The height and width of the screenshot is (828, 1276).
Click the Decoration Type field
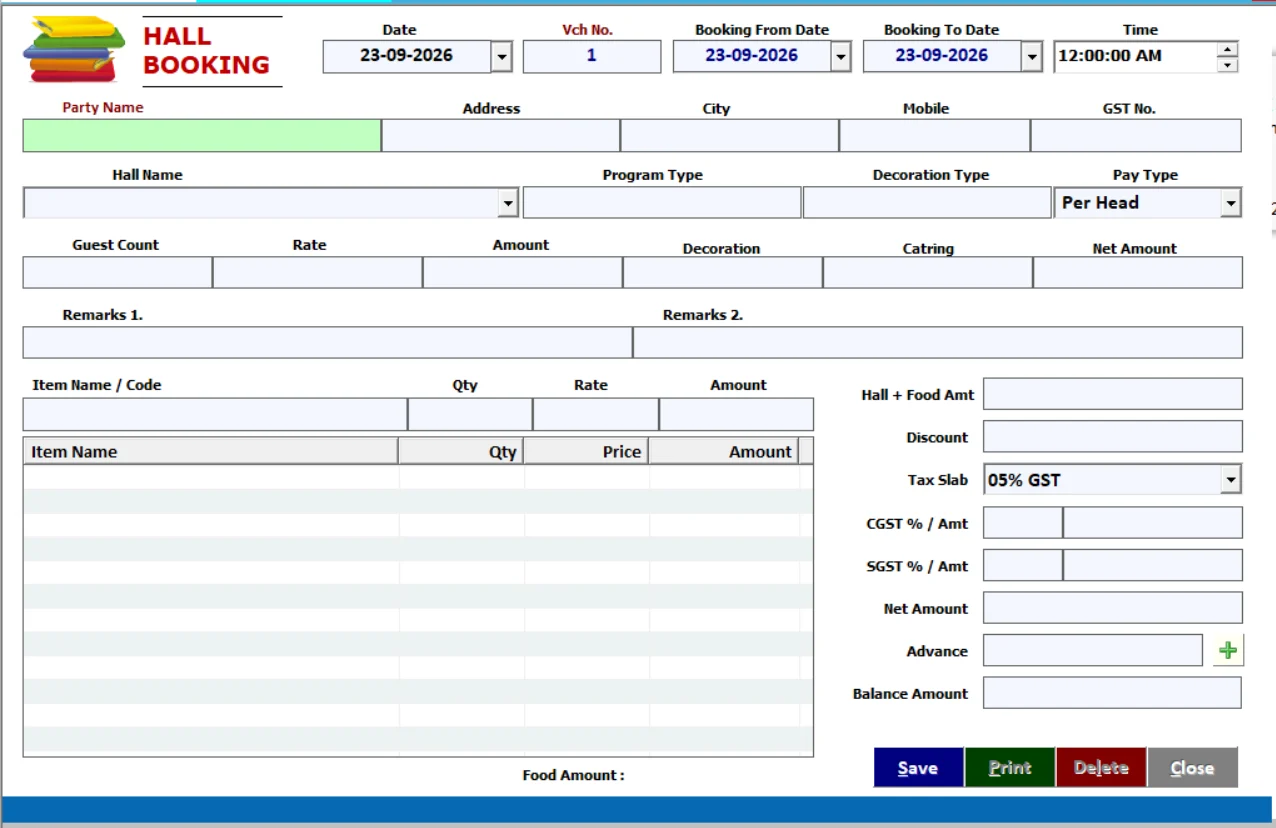[927, 202]
